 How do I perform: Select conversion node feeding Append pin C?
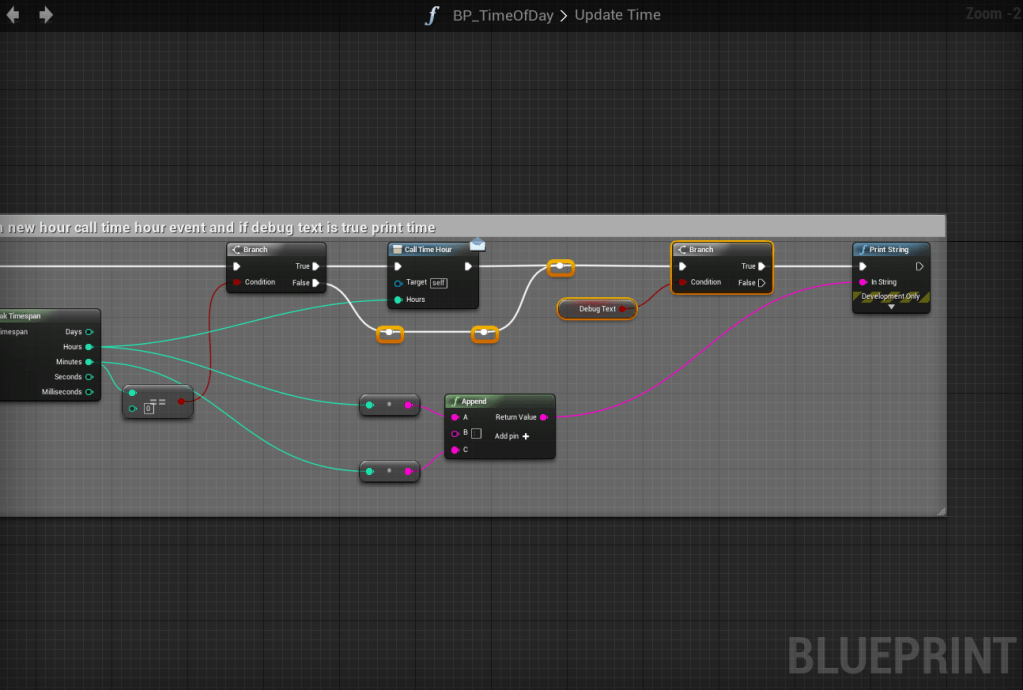tap(389, 471)
